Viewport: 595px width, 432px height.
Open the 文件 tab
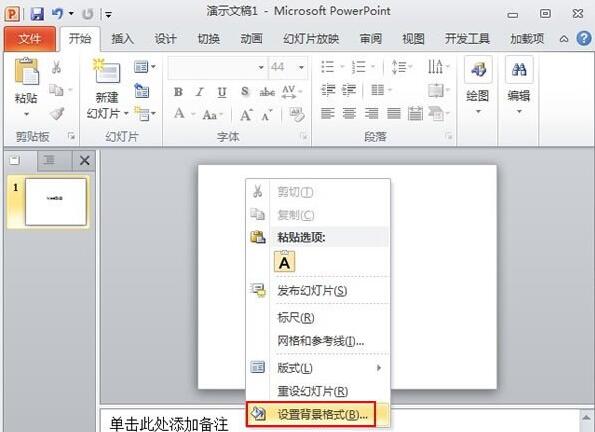pos(30,39)
